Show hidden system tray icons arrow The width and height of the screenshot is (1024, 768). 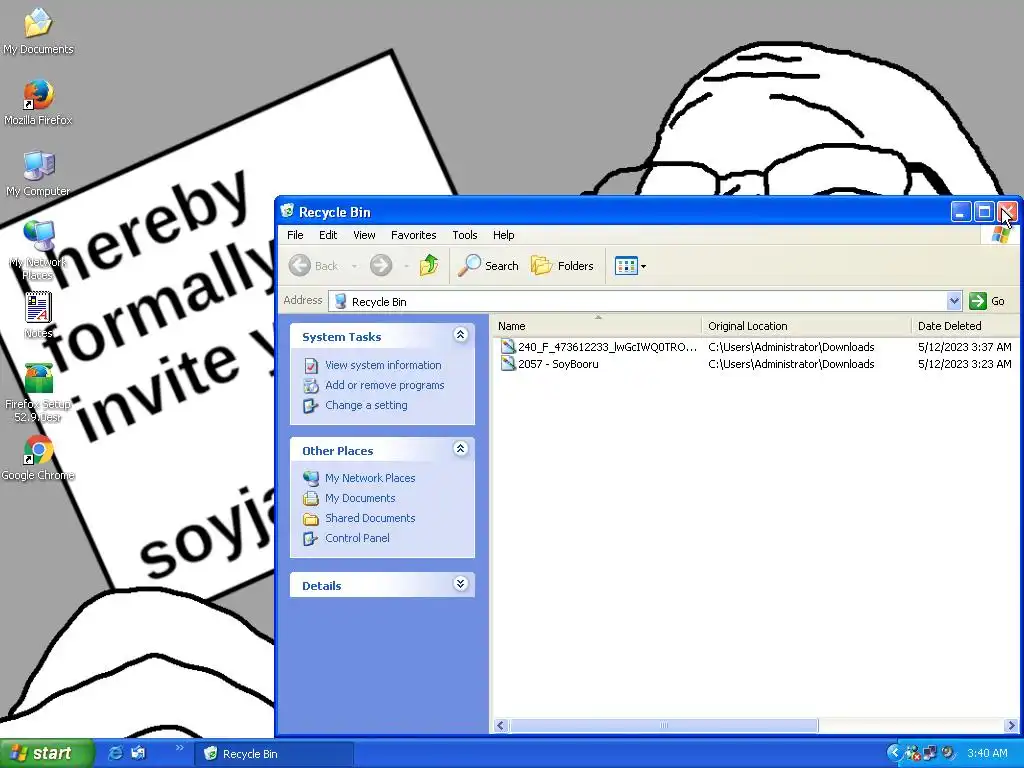[894, 753]
